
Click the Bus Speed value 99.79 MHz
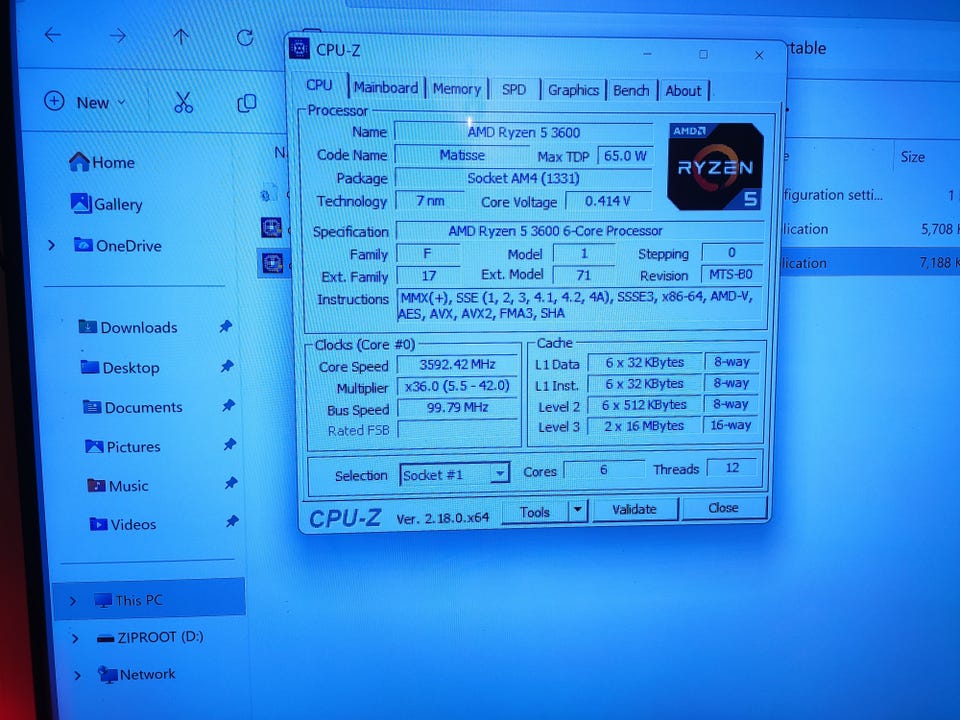click(x=457, y=407)
